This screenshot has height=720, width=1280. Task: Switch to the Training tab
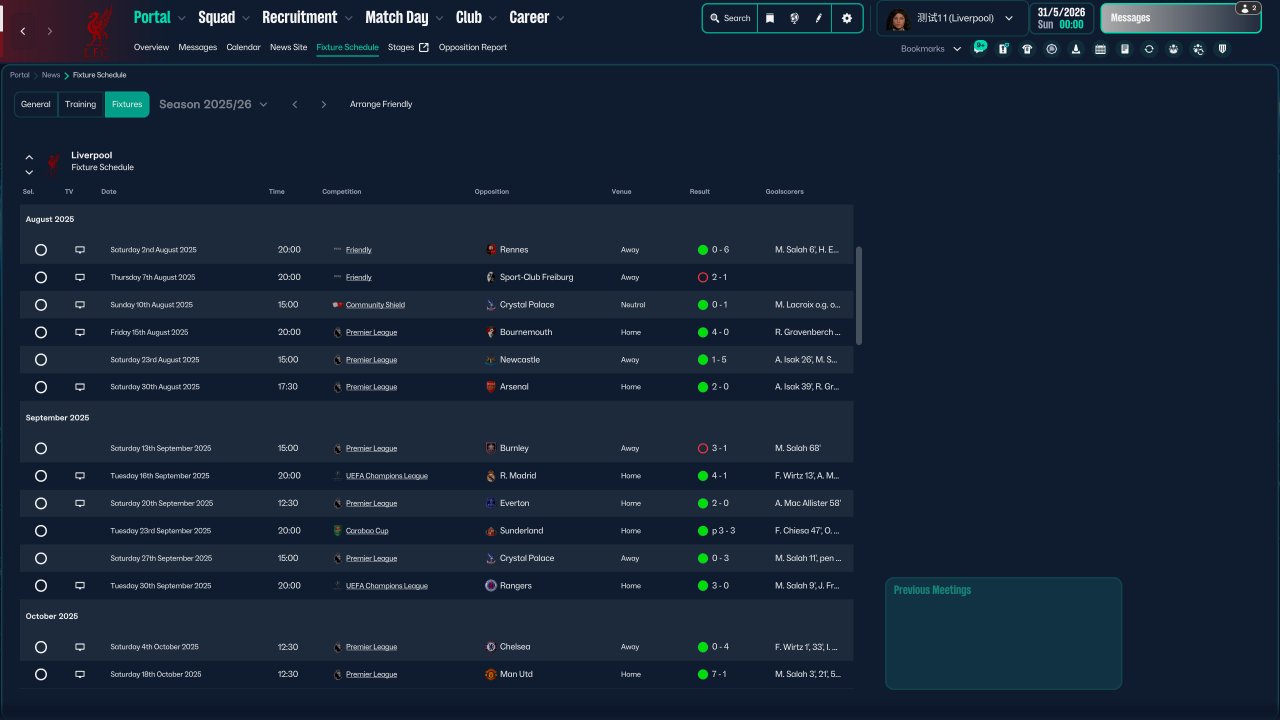[x=80, y=104]
